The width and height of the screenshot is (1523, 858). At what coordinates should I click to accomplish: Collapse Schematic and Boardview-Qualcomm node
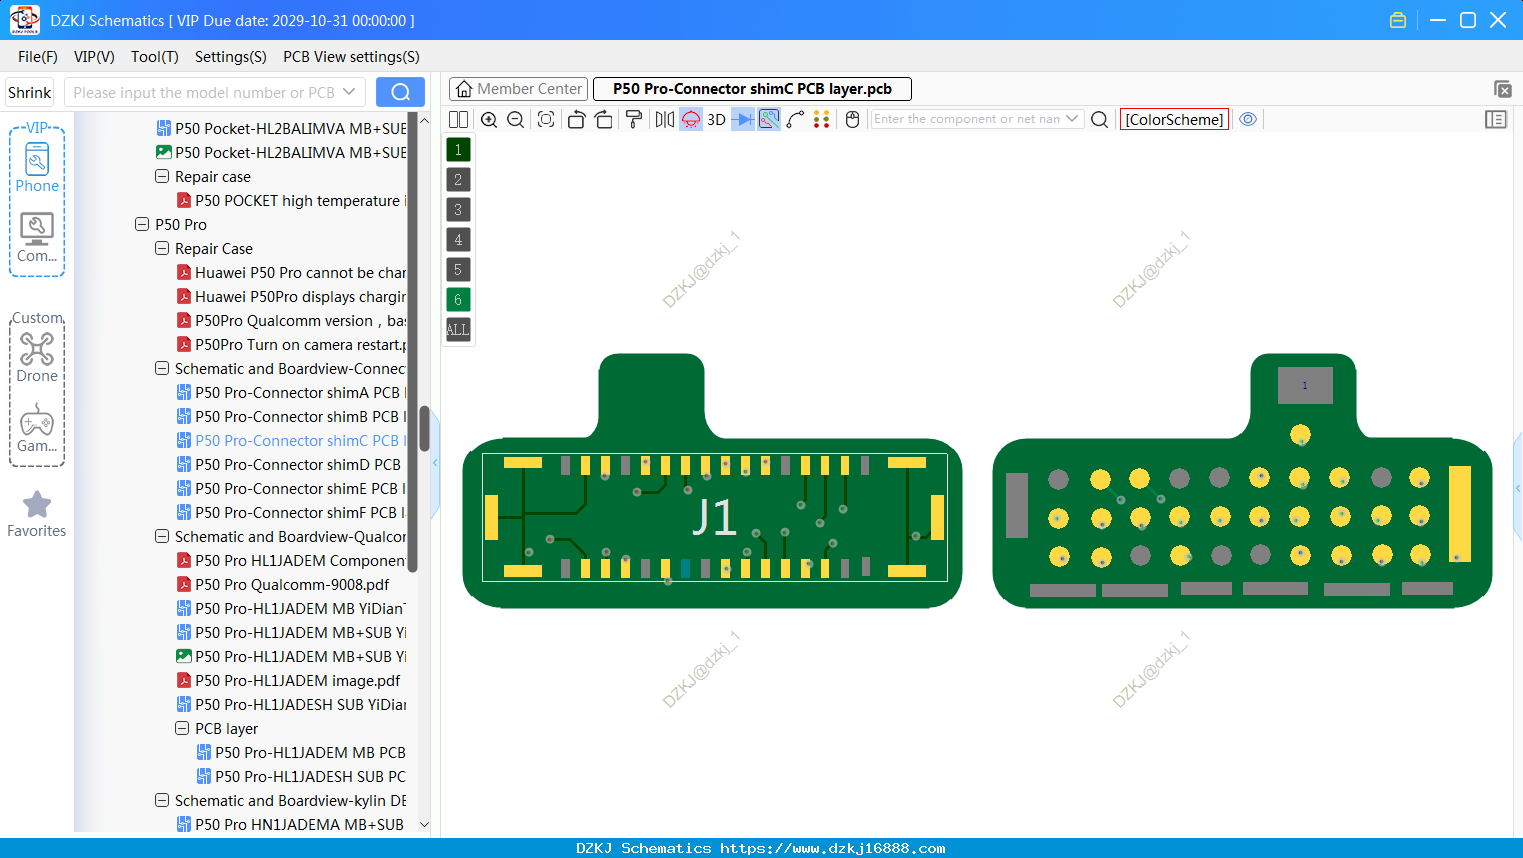tap(162, 536)
